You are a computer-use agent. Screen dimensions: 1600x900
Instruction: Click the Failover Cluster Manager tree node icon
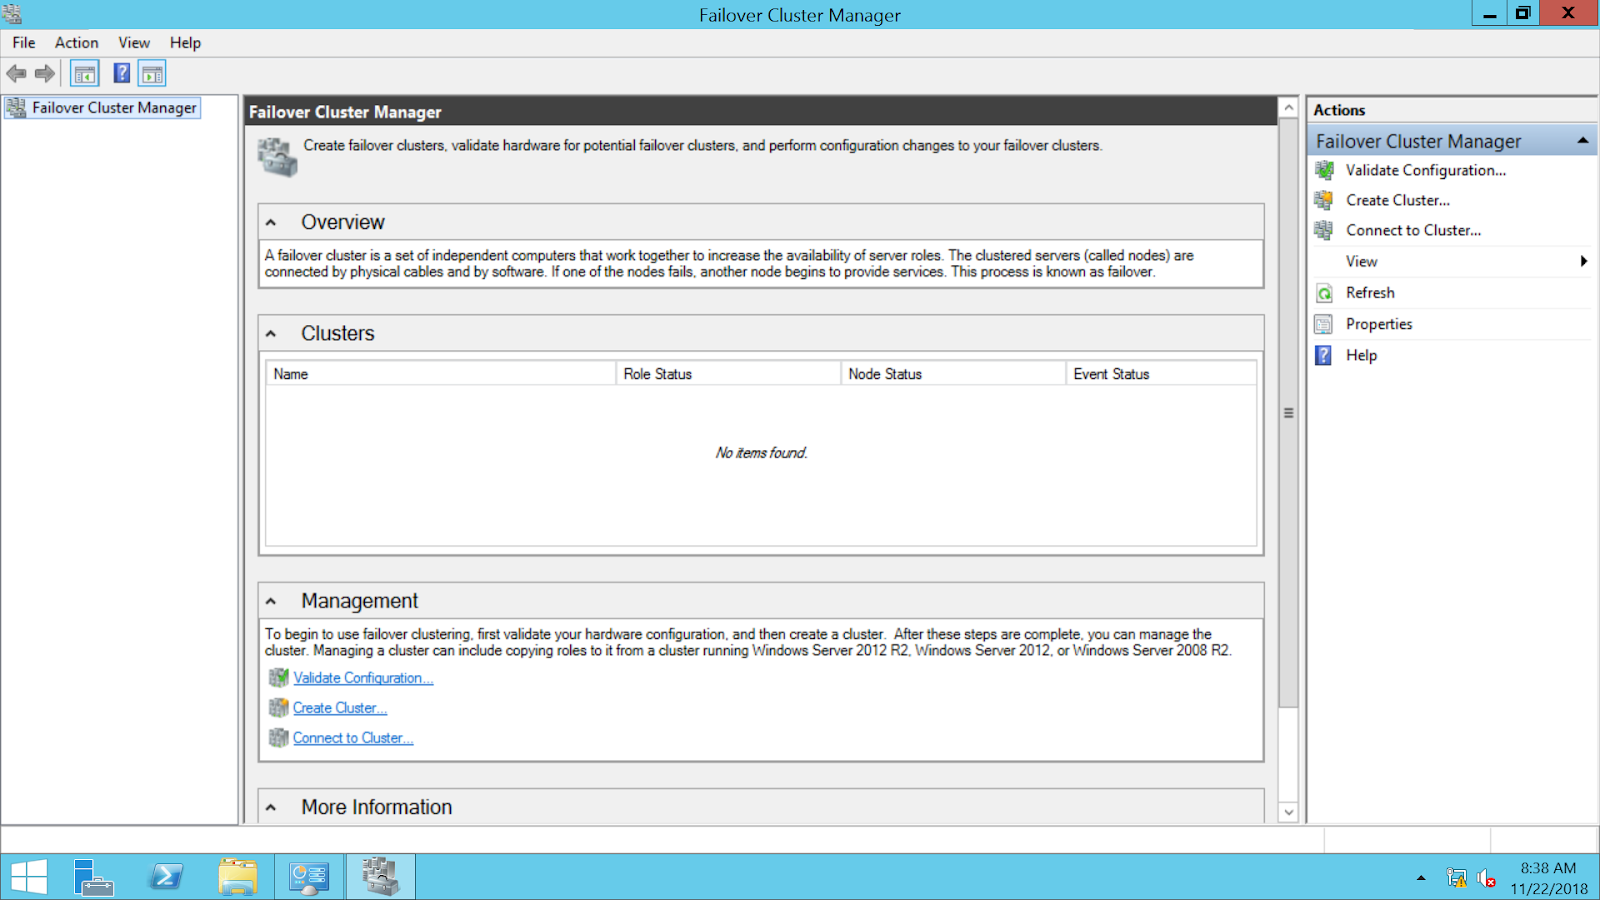point(16,108)
